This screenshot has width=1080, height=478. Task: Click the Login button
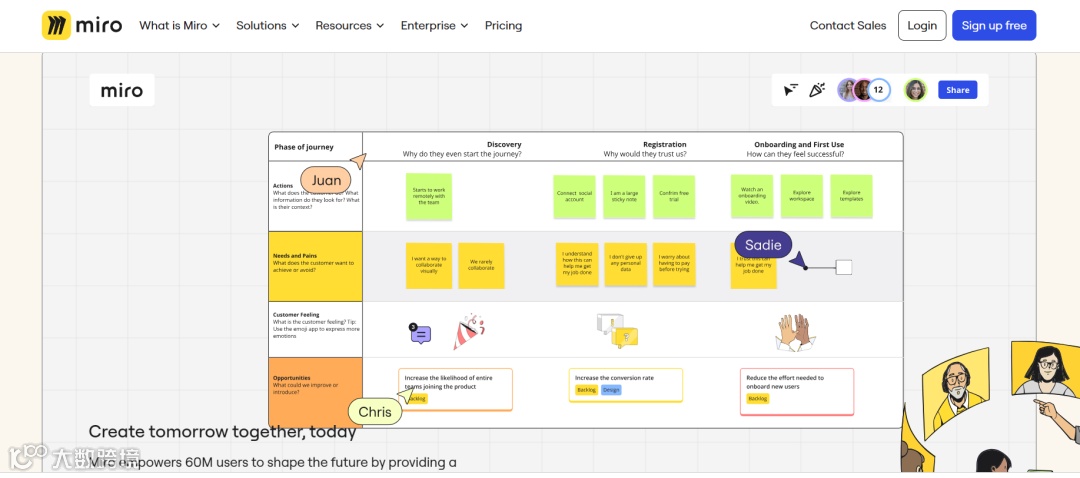922,25
